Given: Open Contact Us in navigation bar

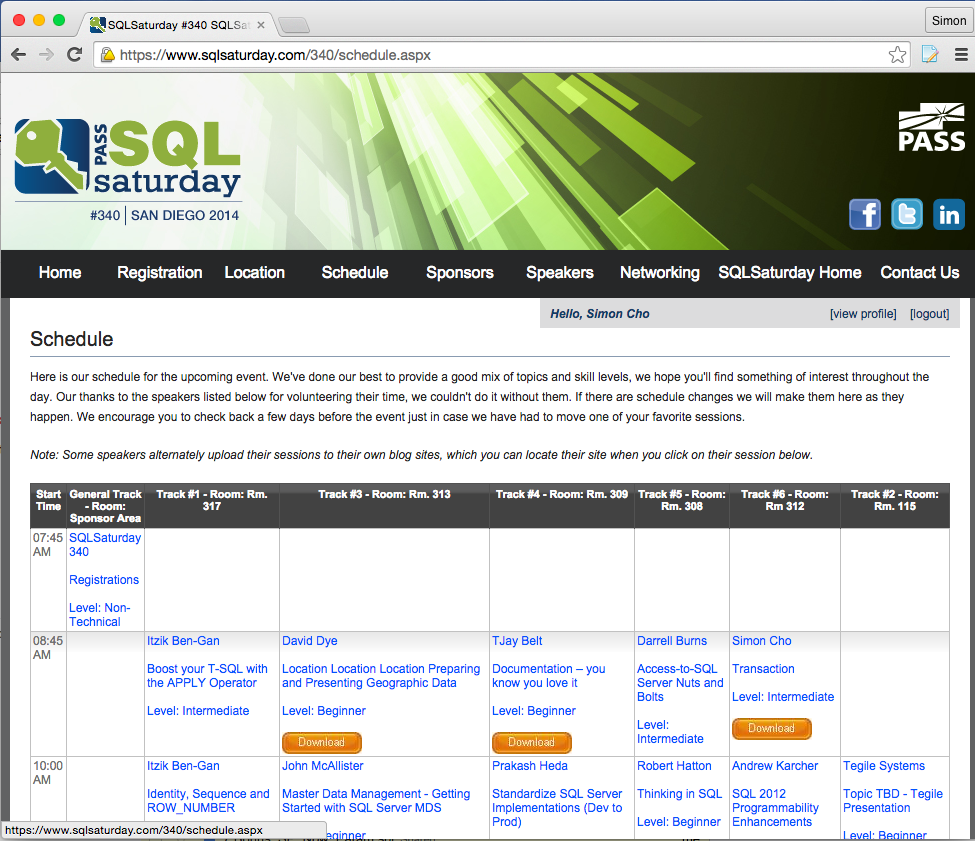Looking at the screenshot, I should pos(920,272).
